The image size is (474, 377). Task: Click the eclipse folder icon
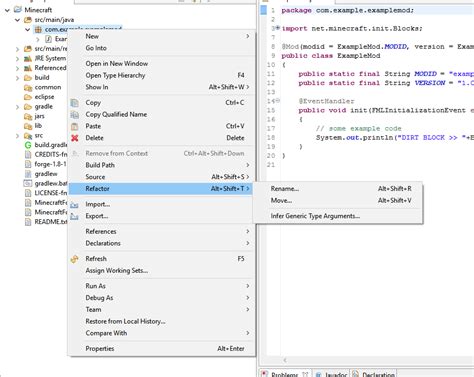coord(28,97)
